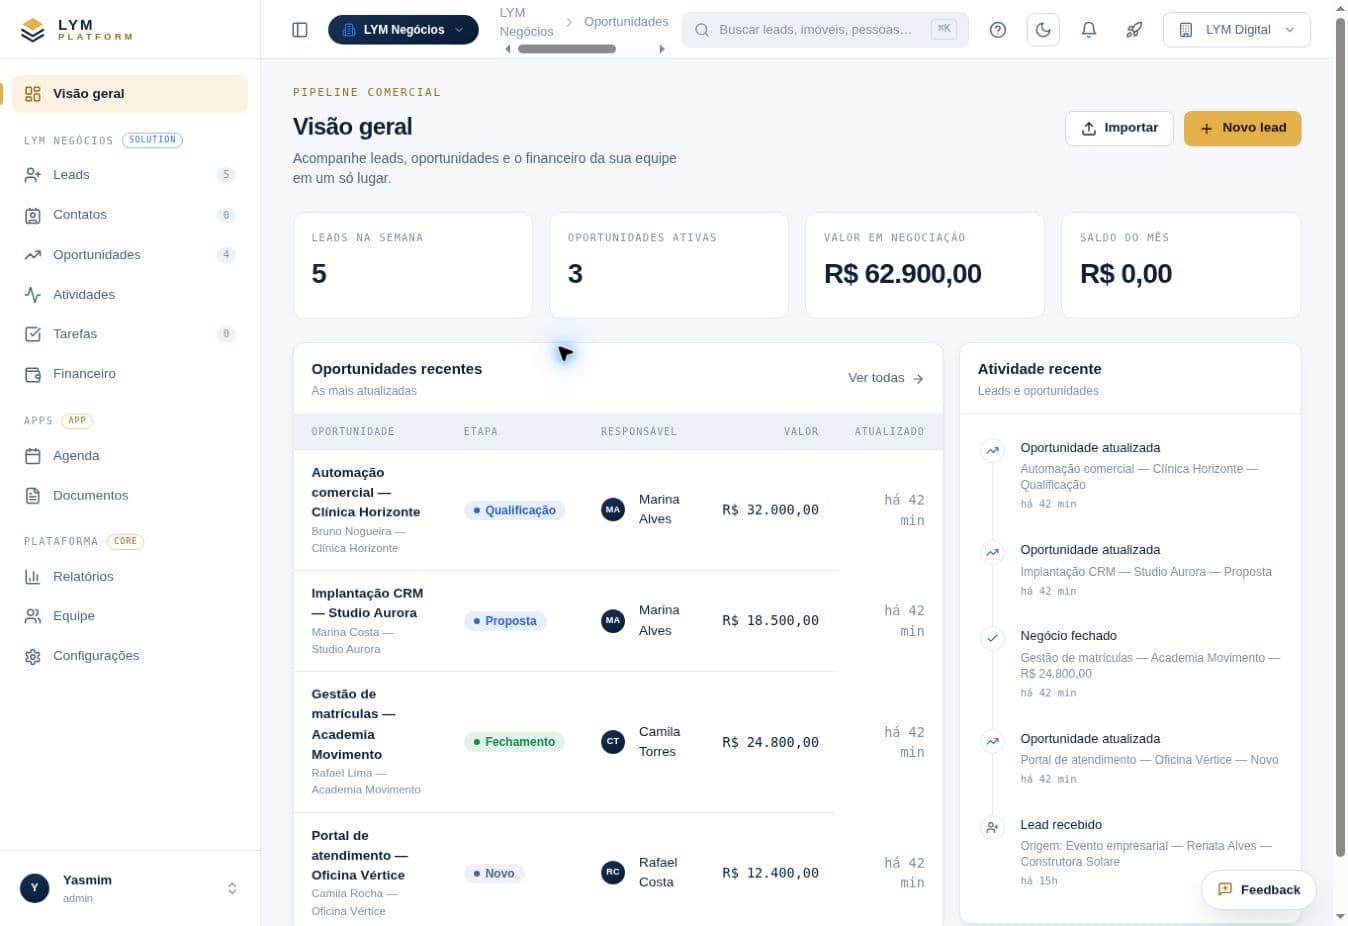Open notifications bell icon
This screenshot has height=926, width=1348.
pos(1089,30)
